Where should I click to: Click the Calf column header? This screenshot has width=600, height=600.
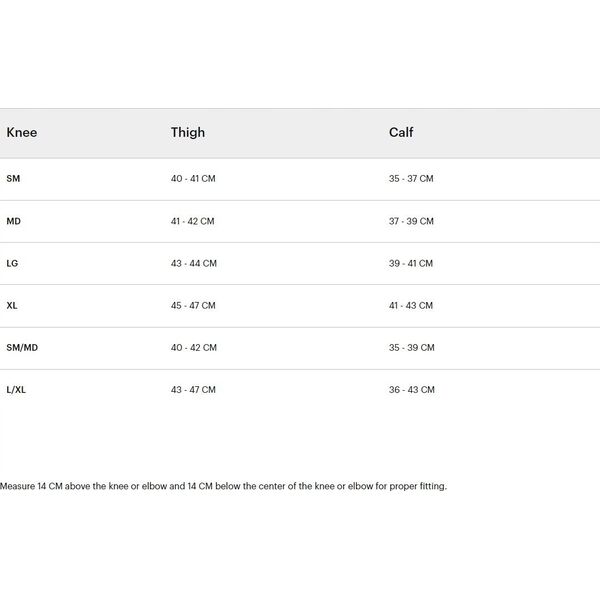point(401,132)
